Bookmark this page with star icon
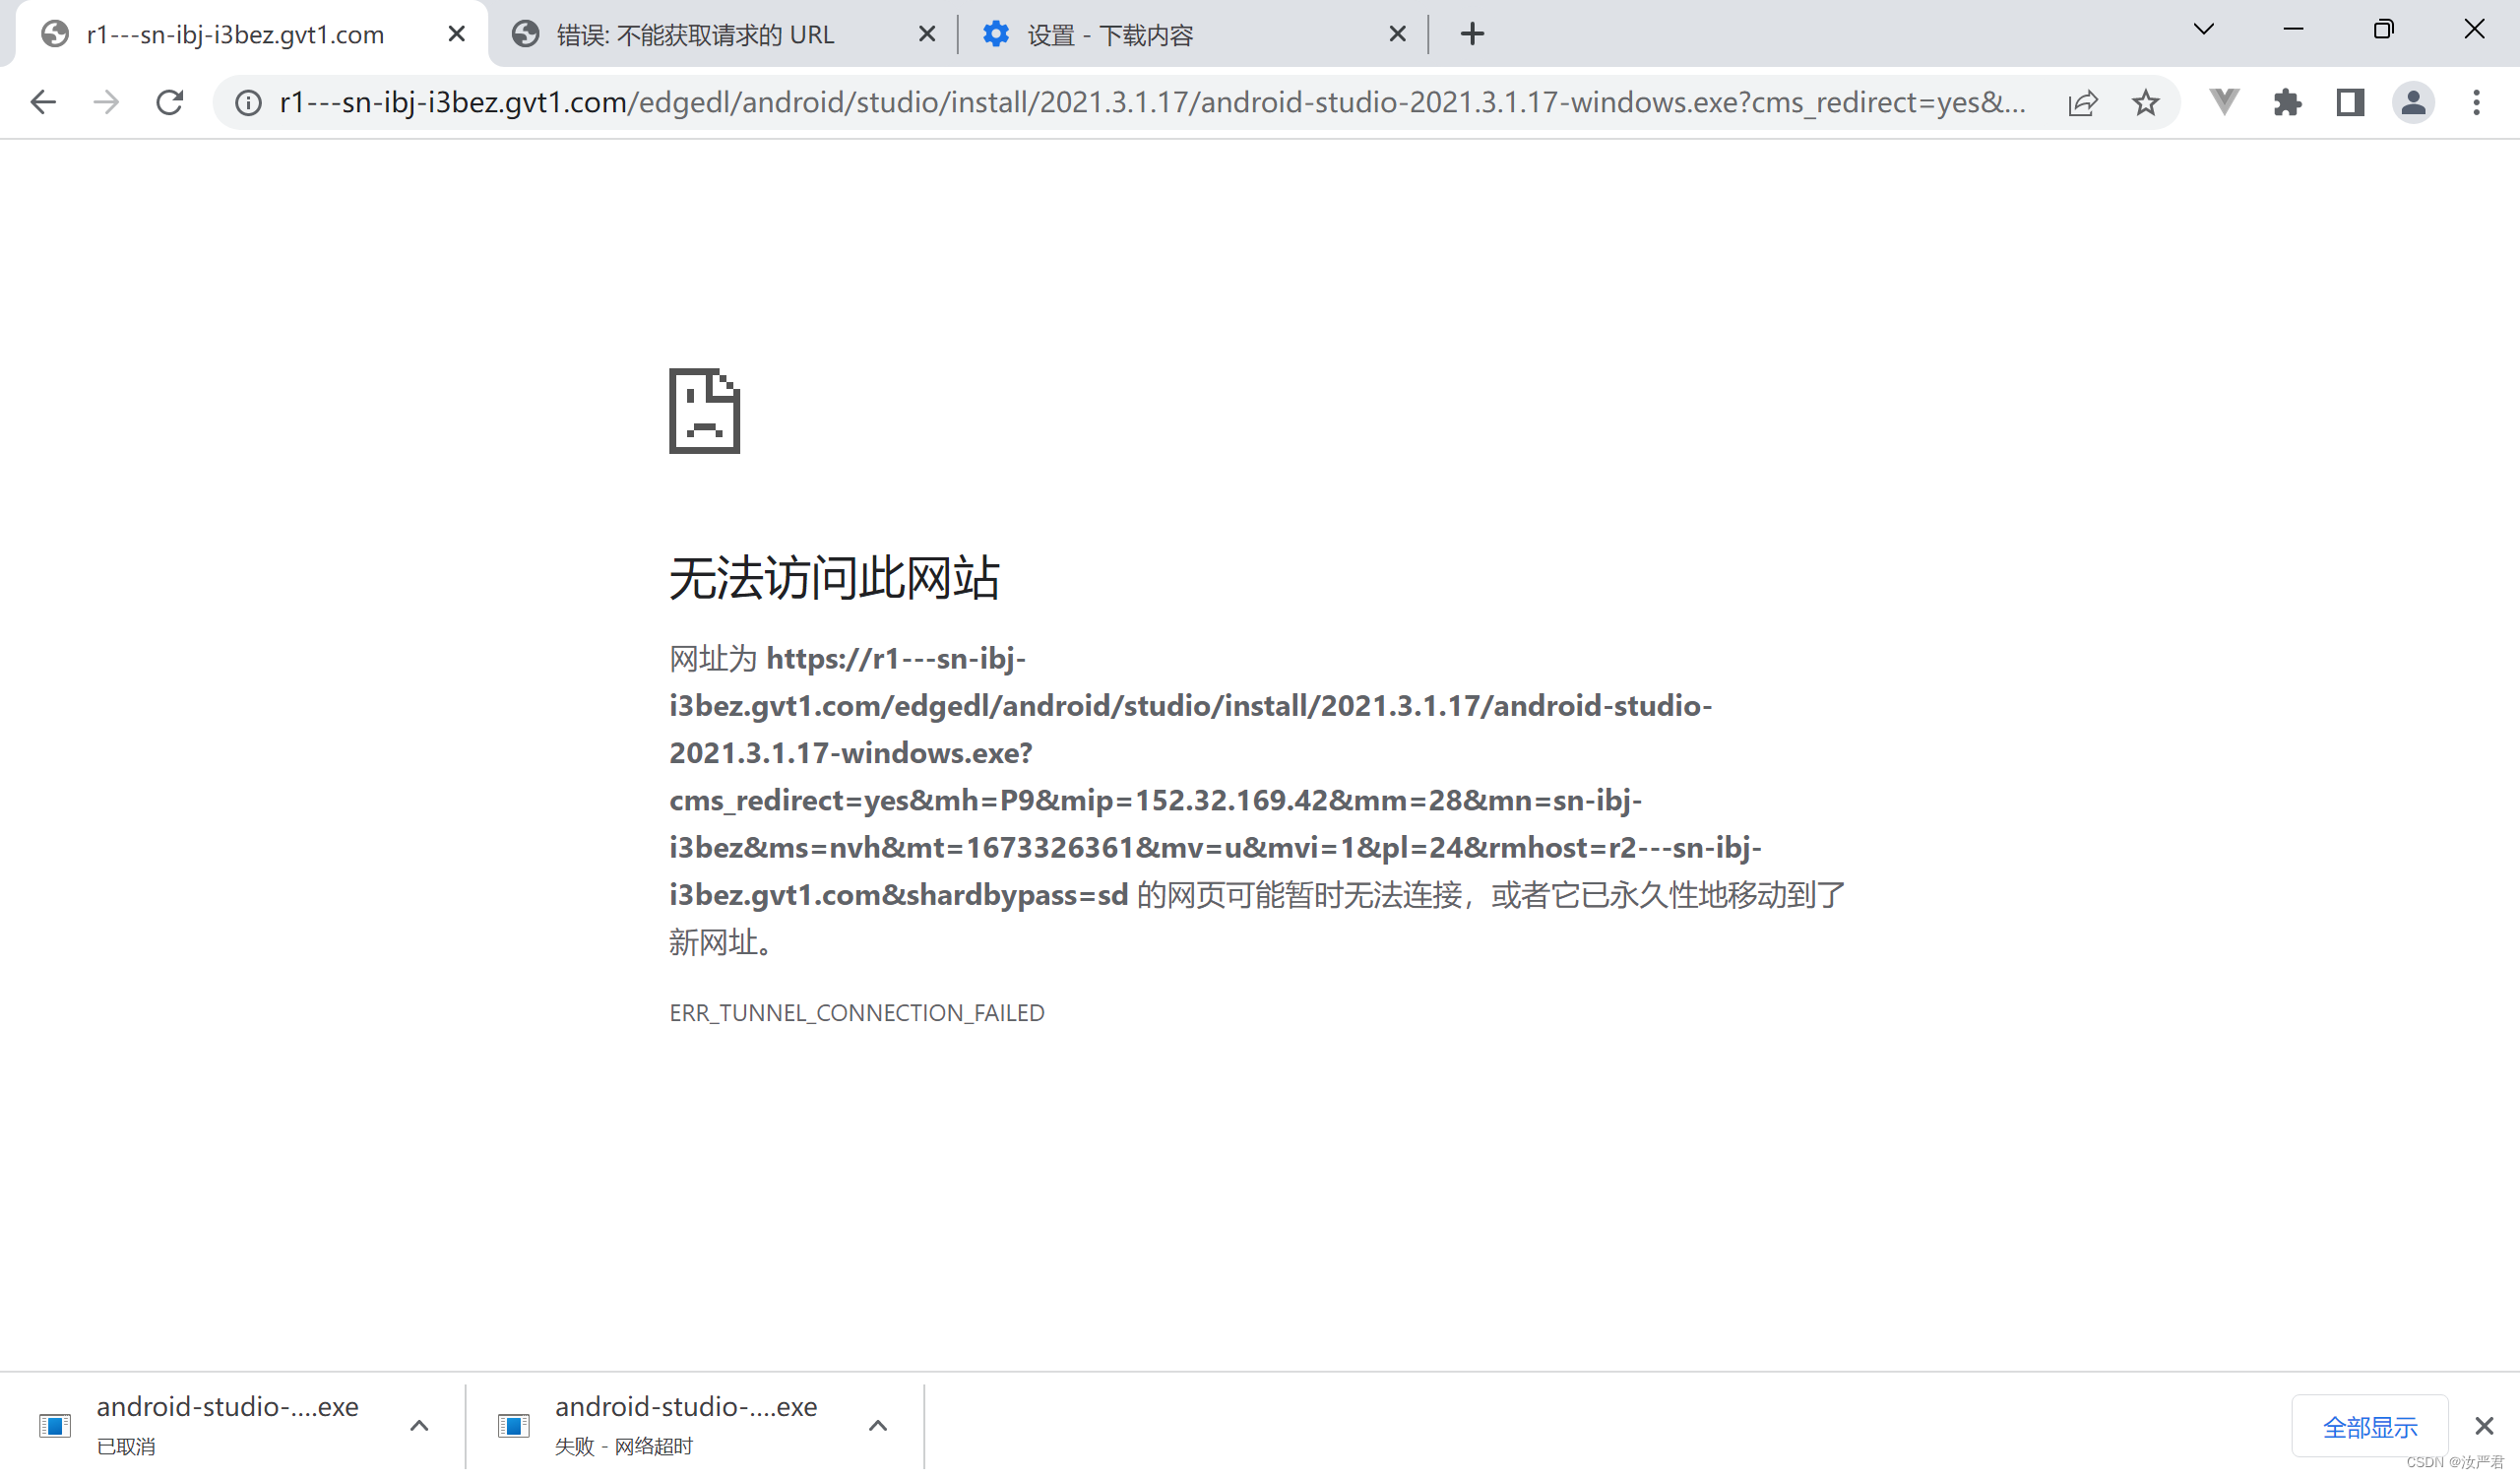Screen dimensions: 2520x1479 click(x=2145, y=102)
